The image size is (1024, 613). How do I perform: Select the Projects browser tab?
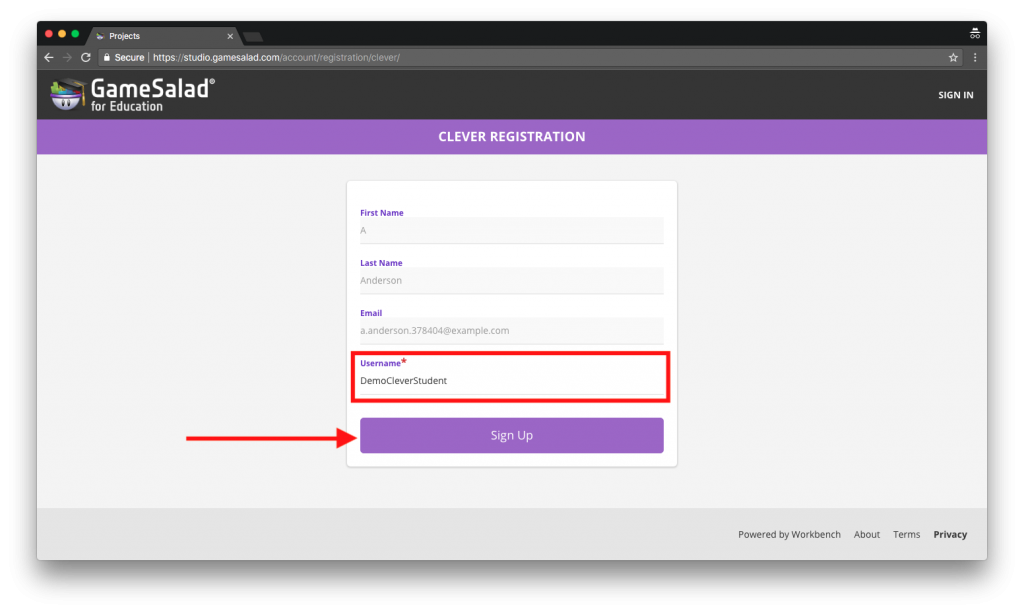tap(163, 36)
